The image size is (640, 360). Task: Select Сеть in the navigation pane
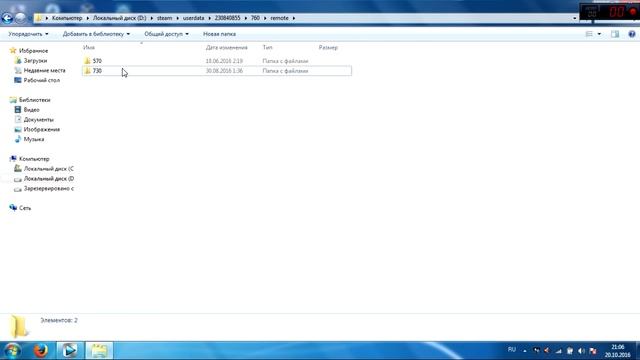tap(25, 208)
